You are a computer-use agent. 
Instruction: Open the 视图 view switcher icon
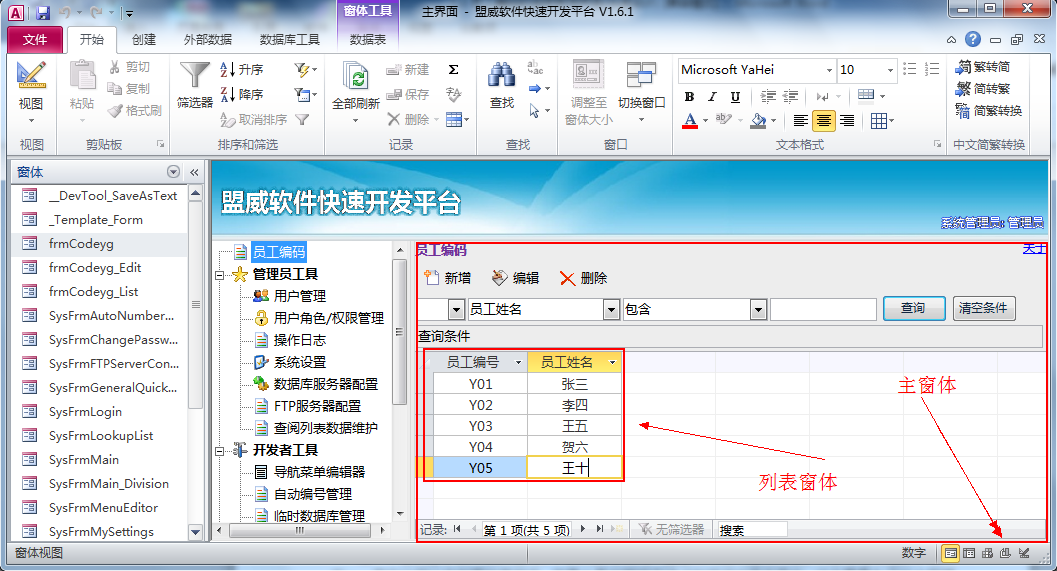tap(31, 76)
